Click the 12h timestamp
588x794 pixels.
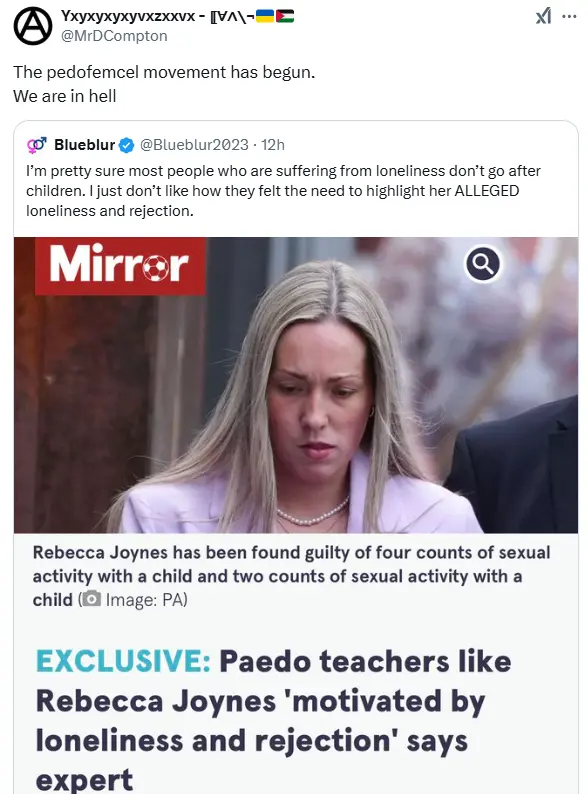point(273,145)
